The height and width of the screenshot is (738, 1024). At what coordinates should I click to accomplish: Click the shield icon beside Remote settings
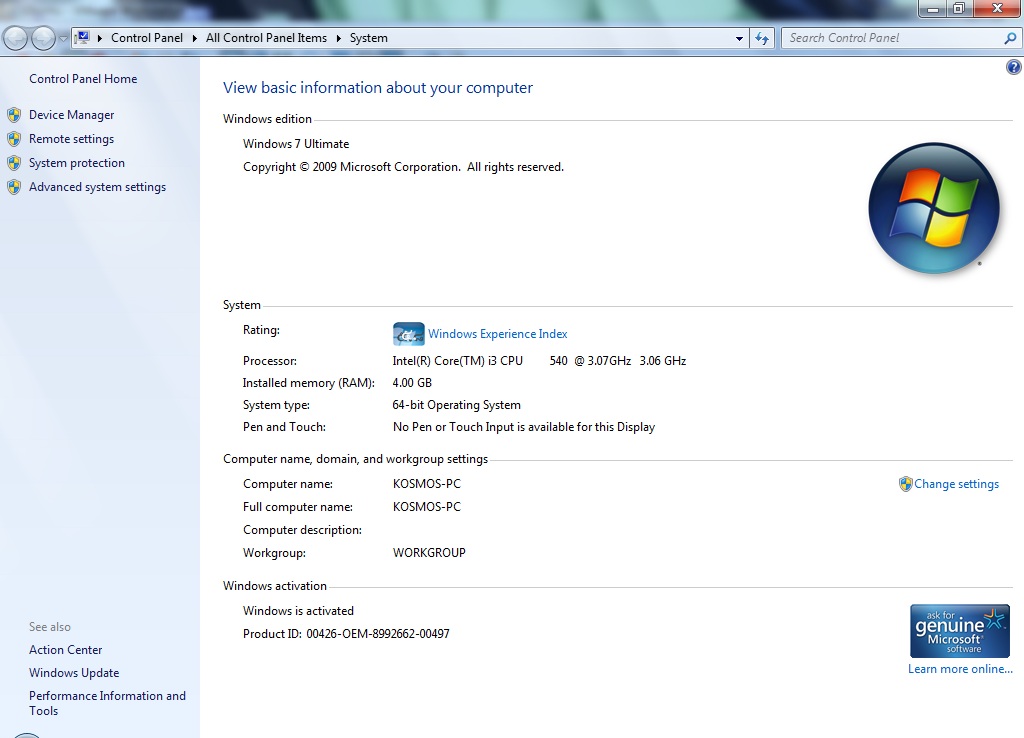[14, 139]
